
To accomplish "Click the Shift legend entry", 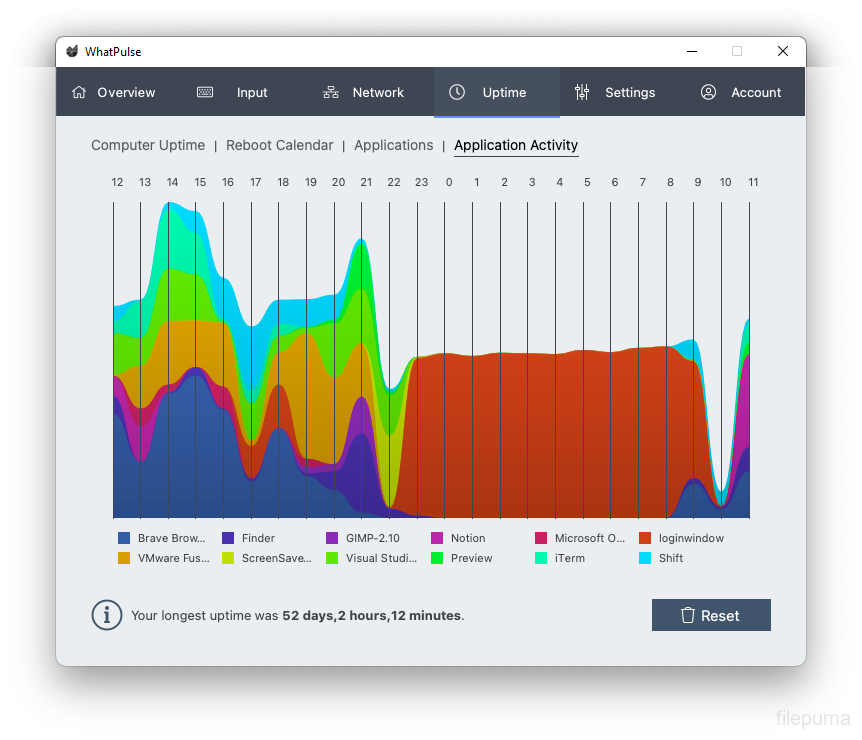I will [670, 558].
